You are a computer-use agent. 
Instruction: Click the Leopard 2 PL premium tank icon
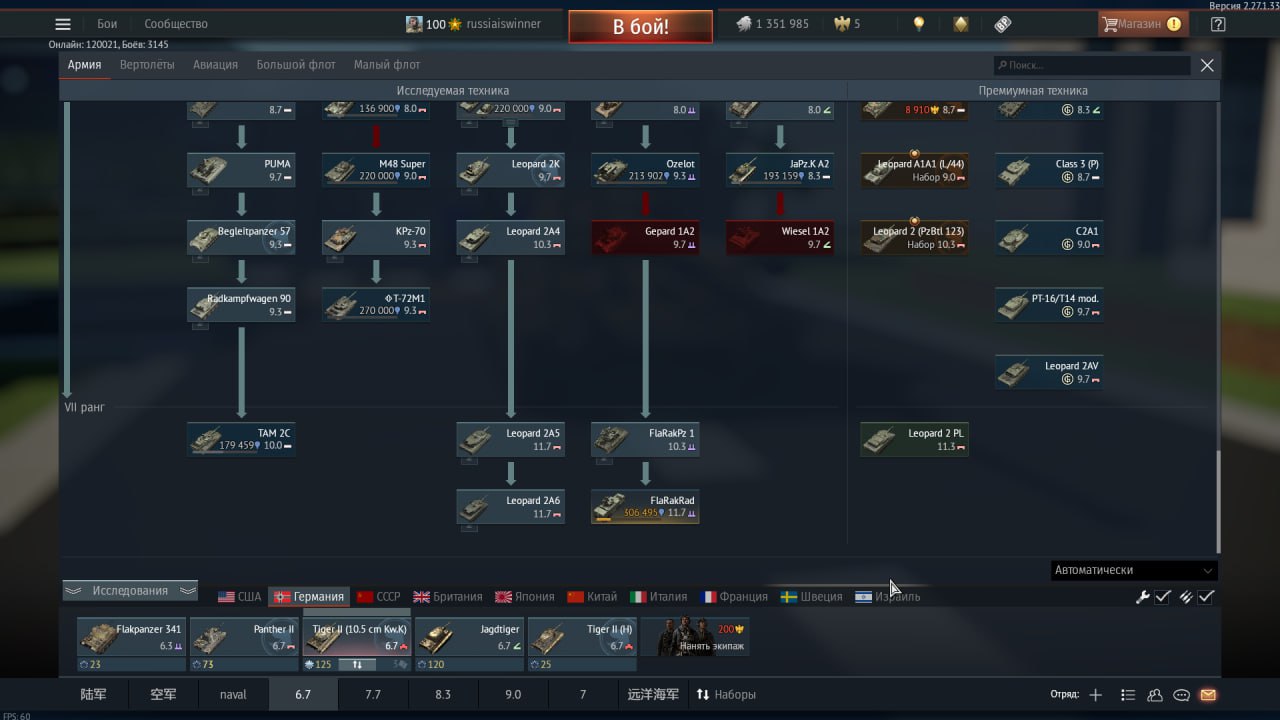coord(881,439)
